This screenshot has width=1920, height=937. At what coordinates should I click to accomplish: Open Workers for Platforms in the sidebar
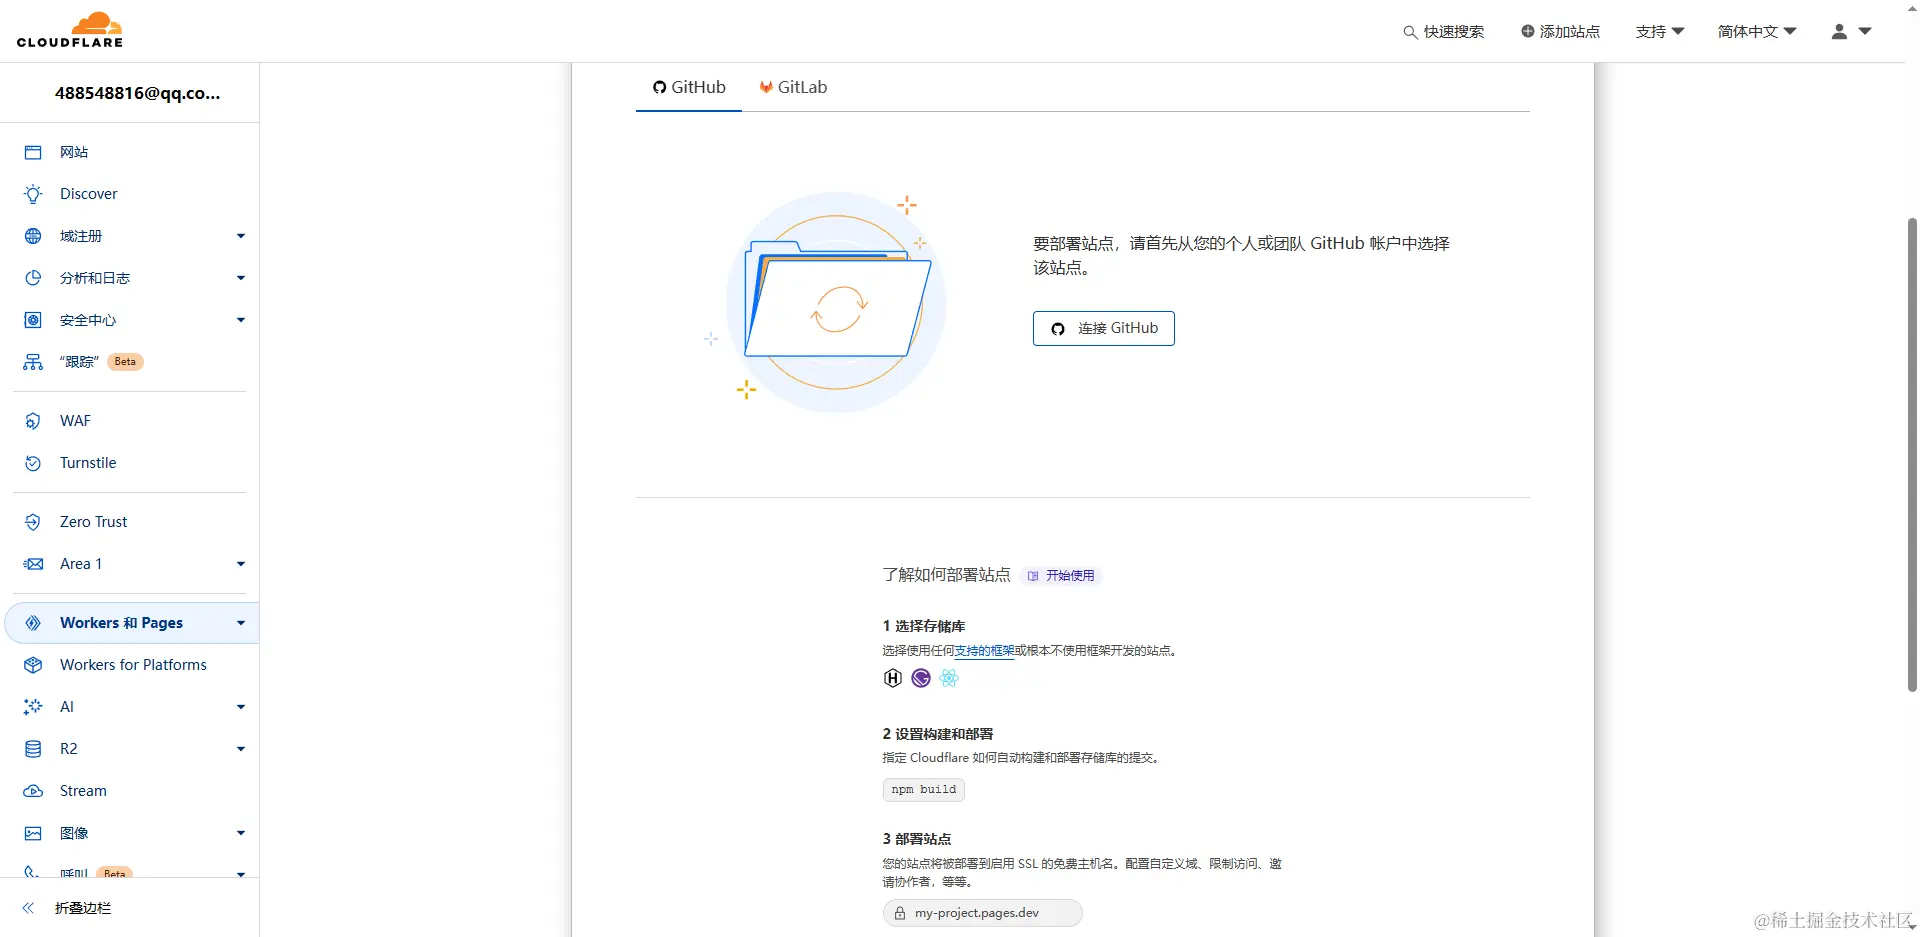[133, 665]
